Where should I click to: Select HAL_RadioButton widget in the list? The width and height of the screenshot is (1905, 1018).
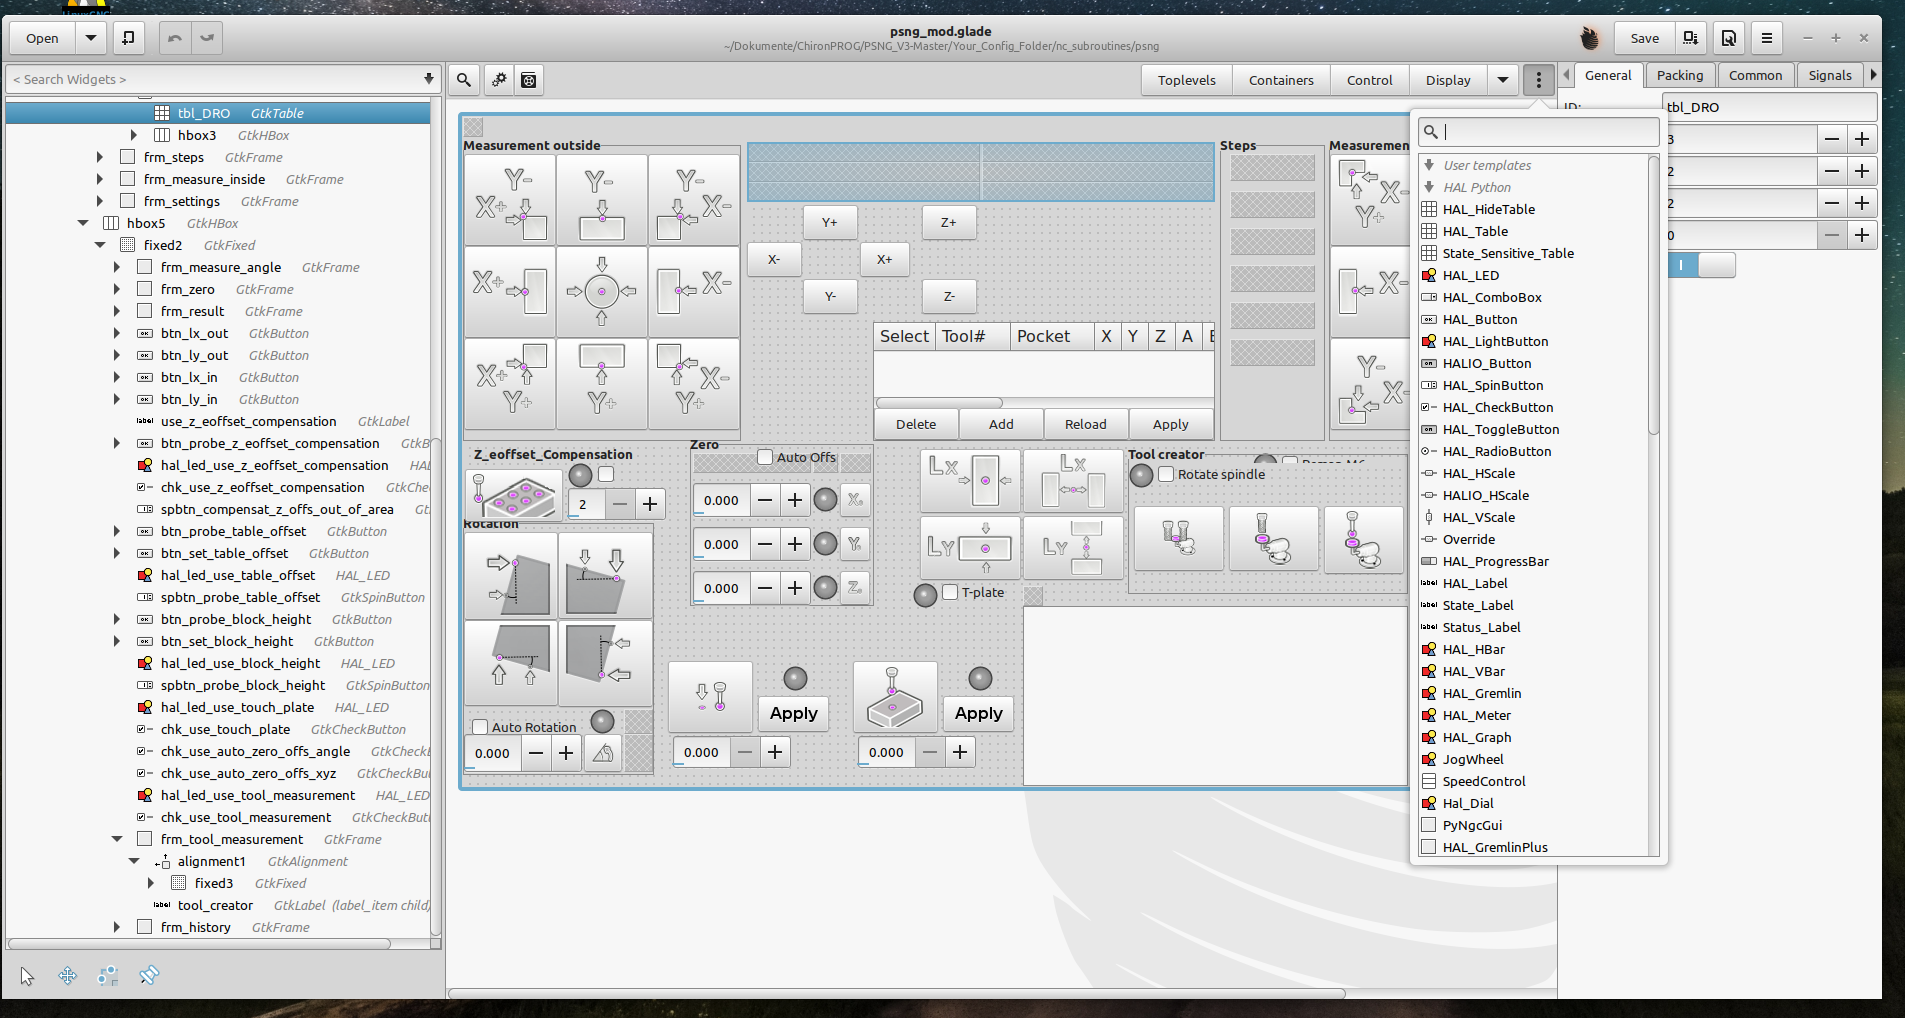[x=1496, y=451]
